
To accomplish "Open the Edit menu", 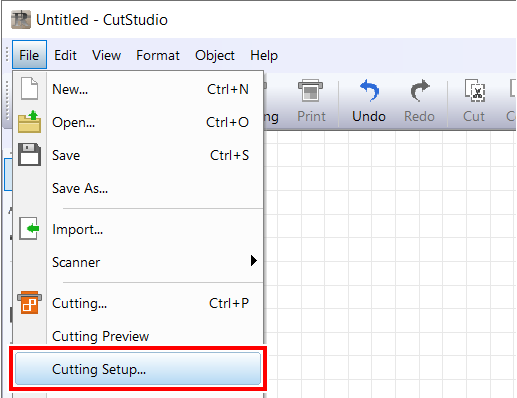I will pos(65,55).
